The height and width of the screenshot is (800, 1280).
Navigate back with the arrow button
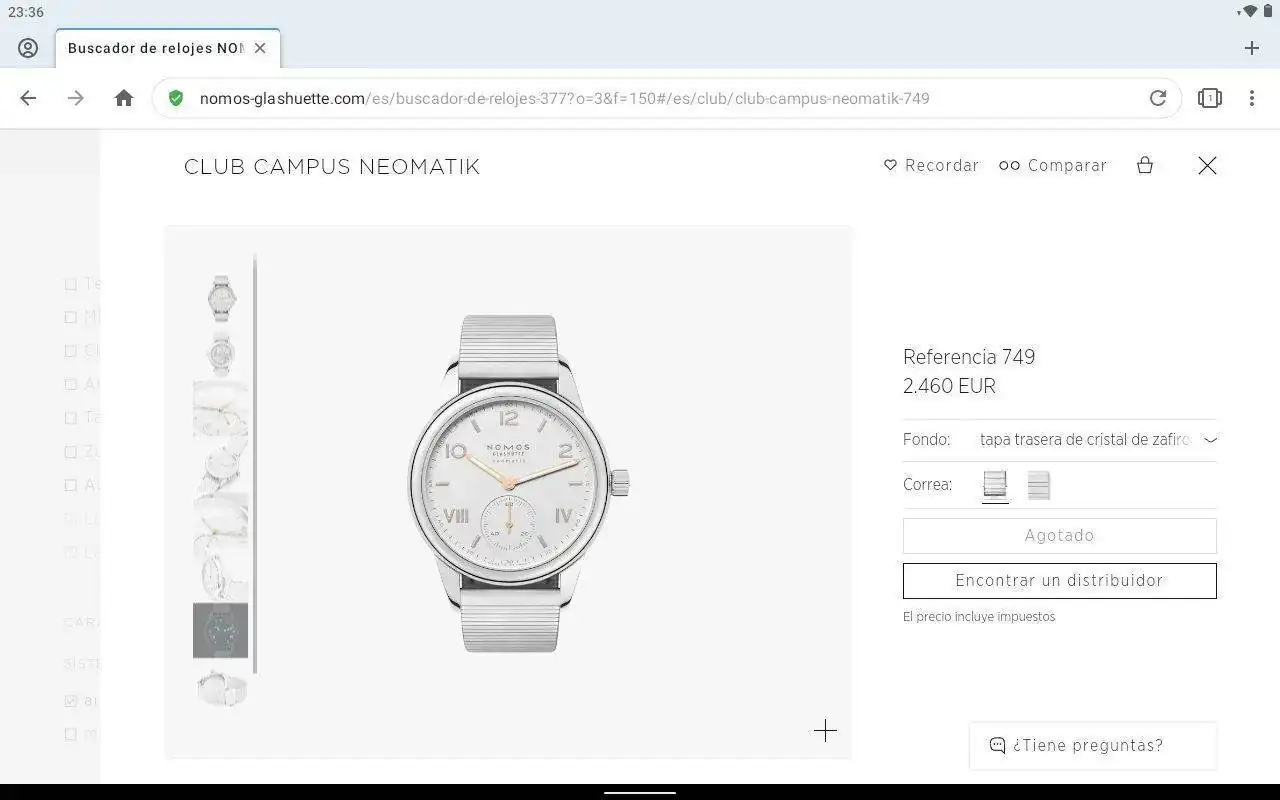tap(28, 98)
